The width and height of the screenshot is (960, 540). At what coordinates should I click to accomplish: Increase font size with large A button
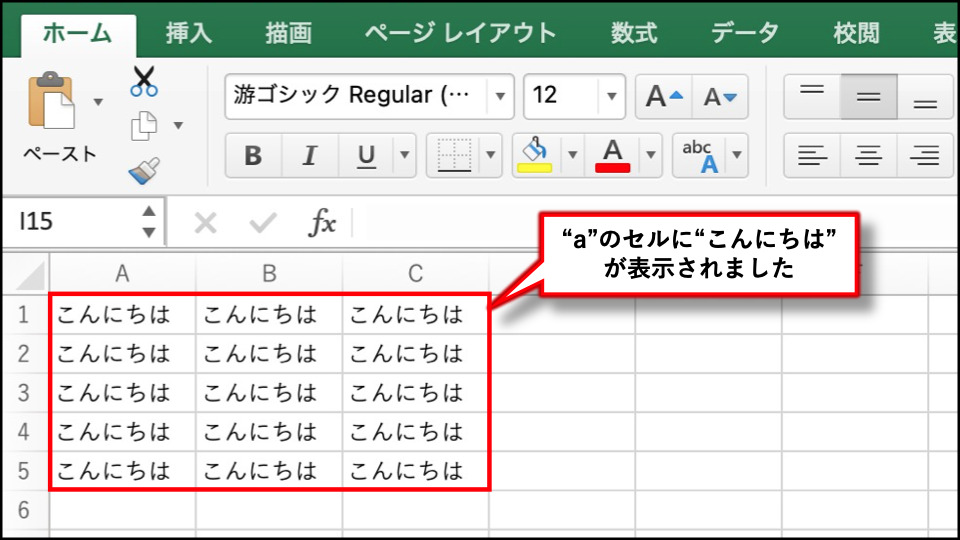pyautogui.click(x=664, y=96)
